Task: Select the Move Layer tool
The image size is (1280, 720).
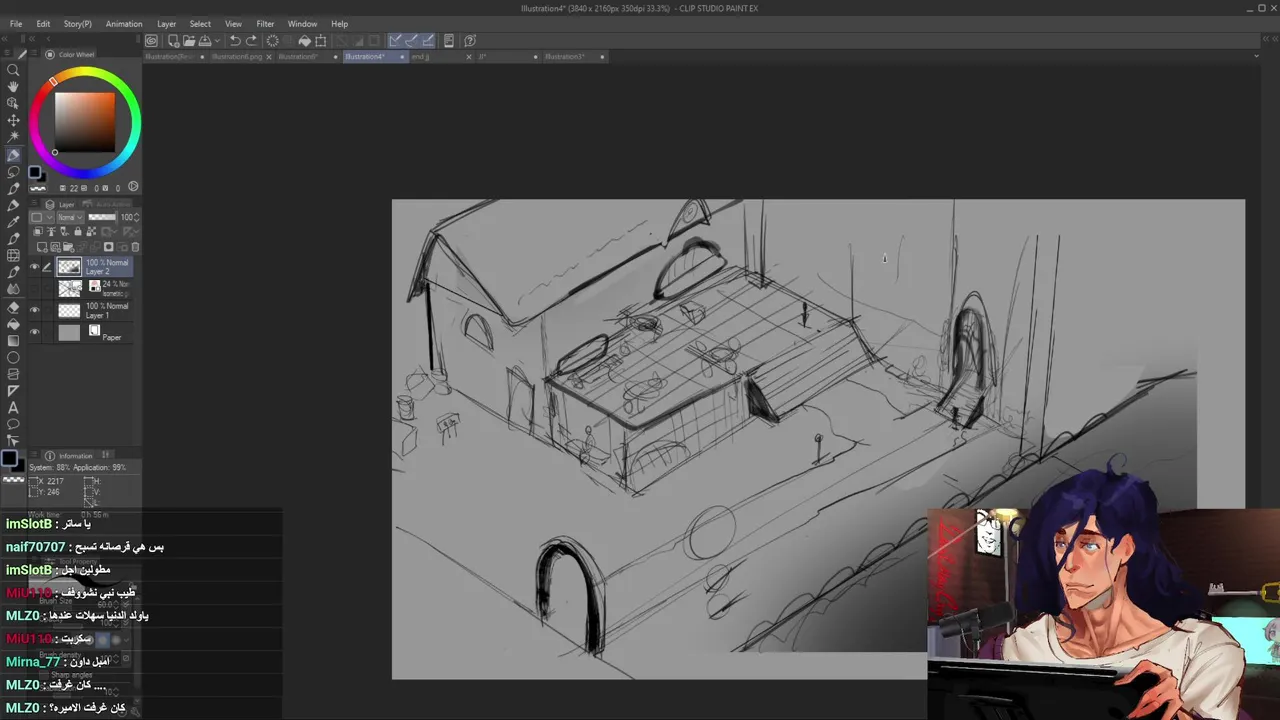Action: coord(13,120)
